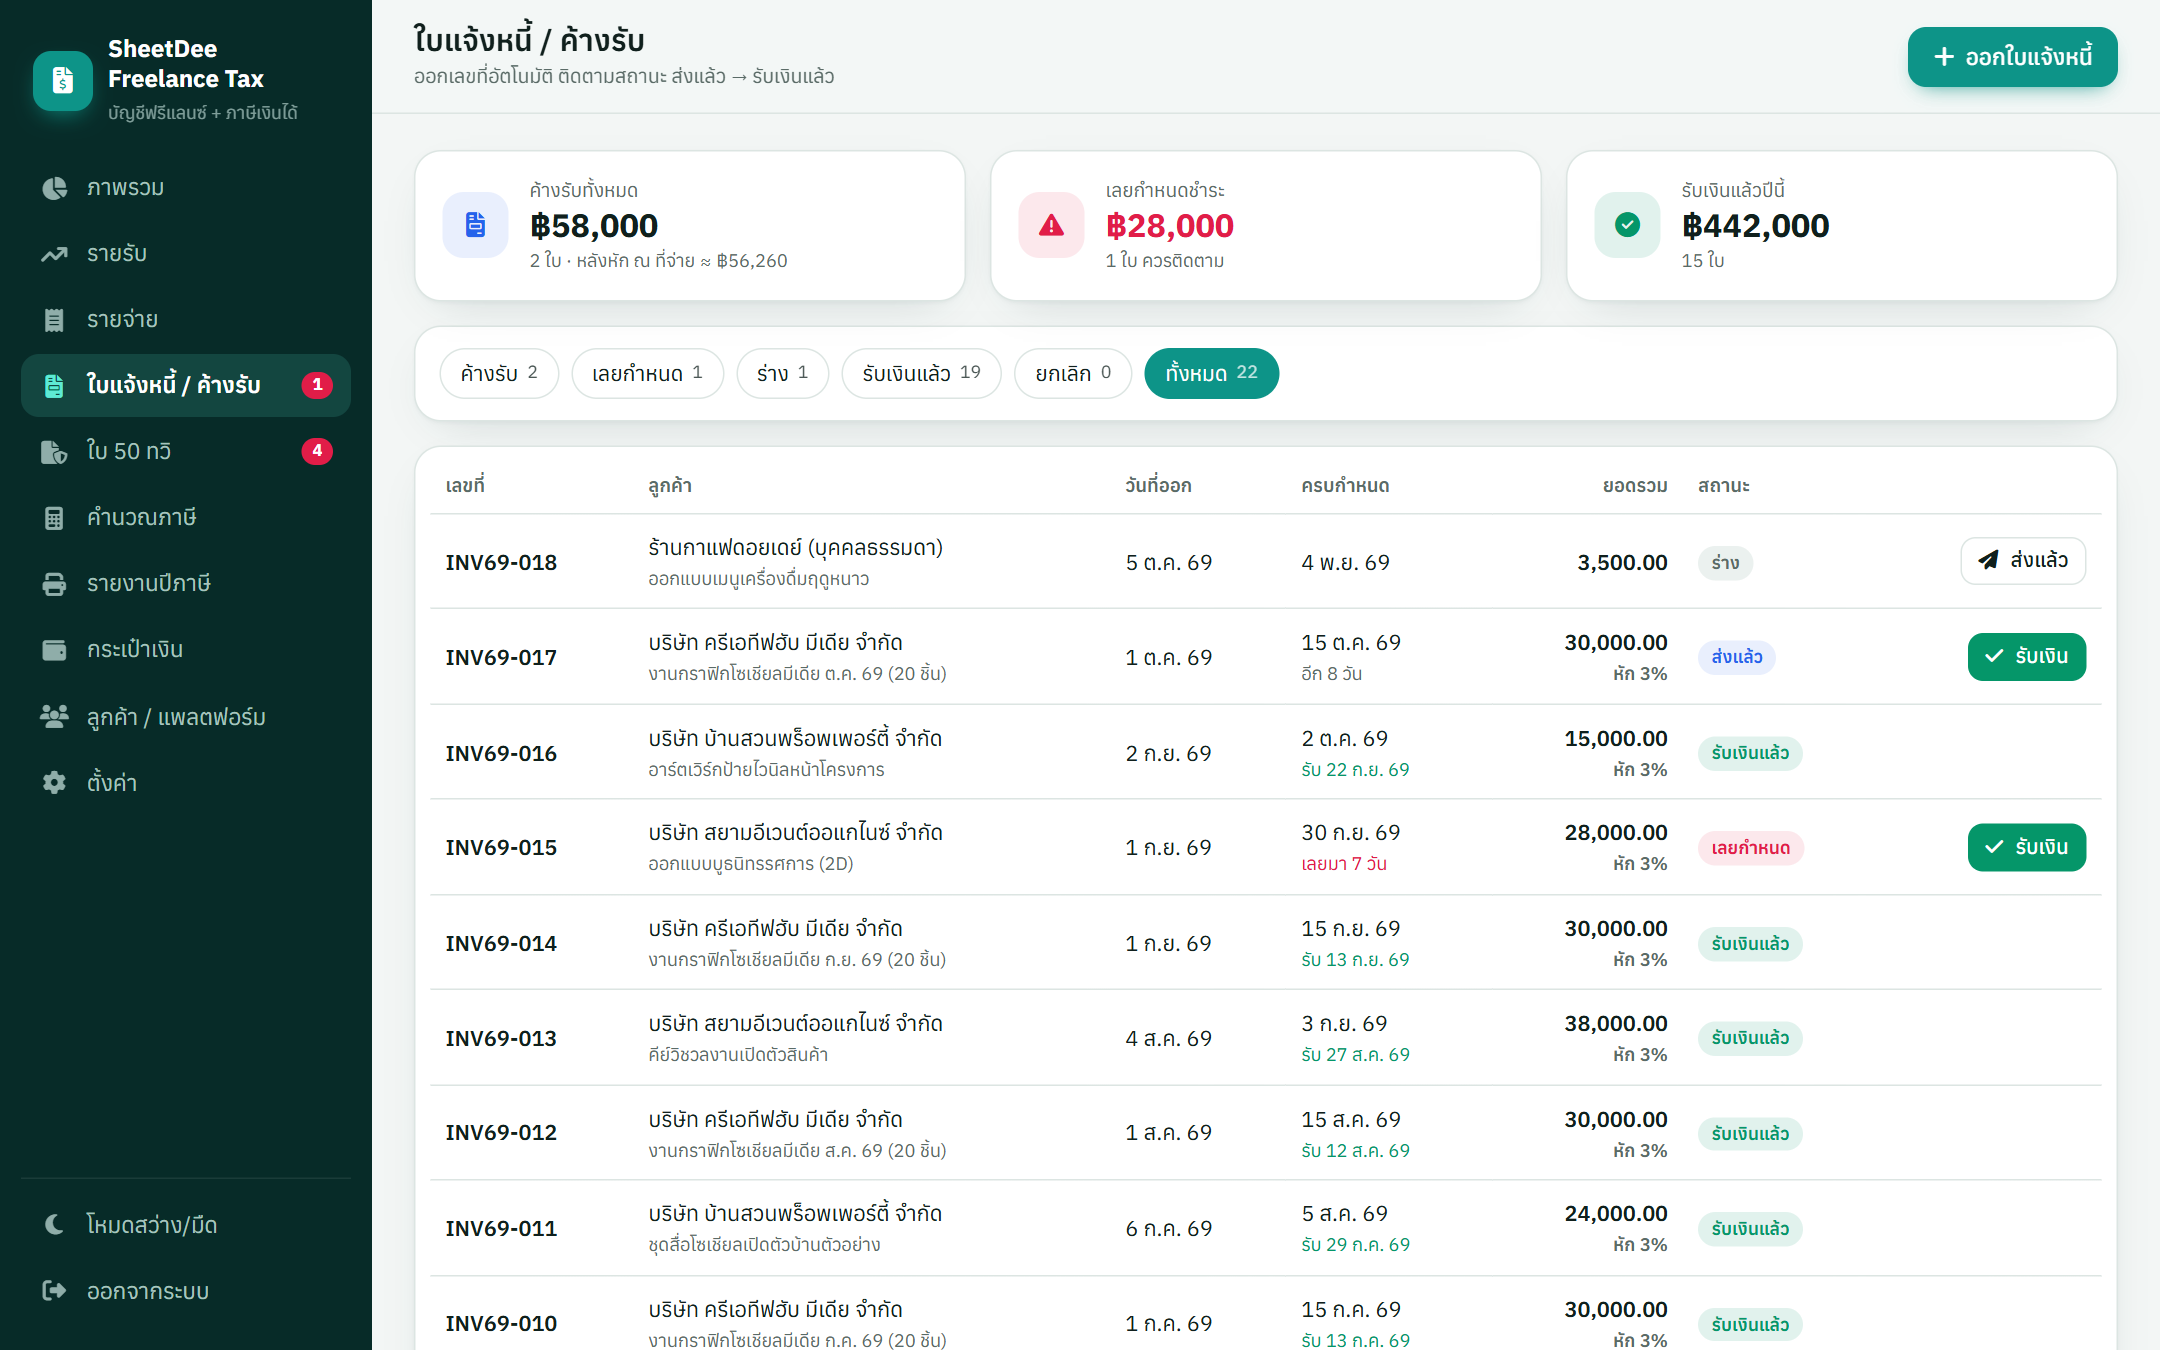Open ภาพรวม pie chart icon in sidebar
This screenshot has width=2160, height=1350.
click(54, 188)
